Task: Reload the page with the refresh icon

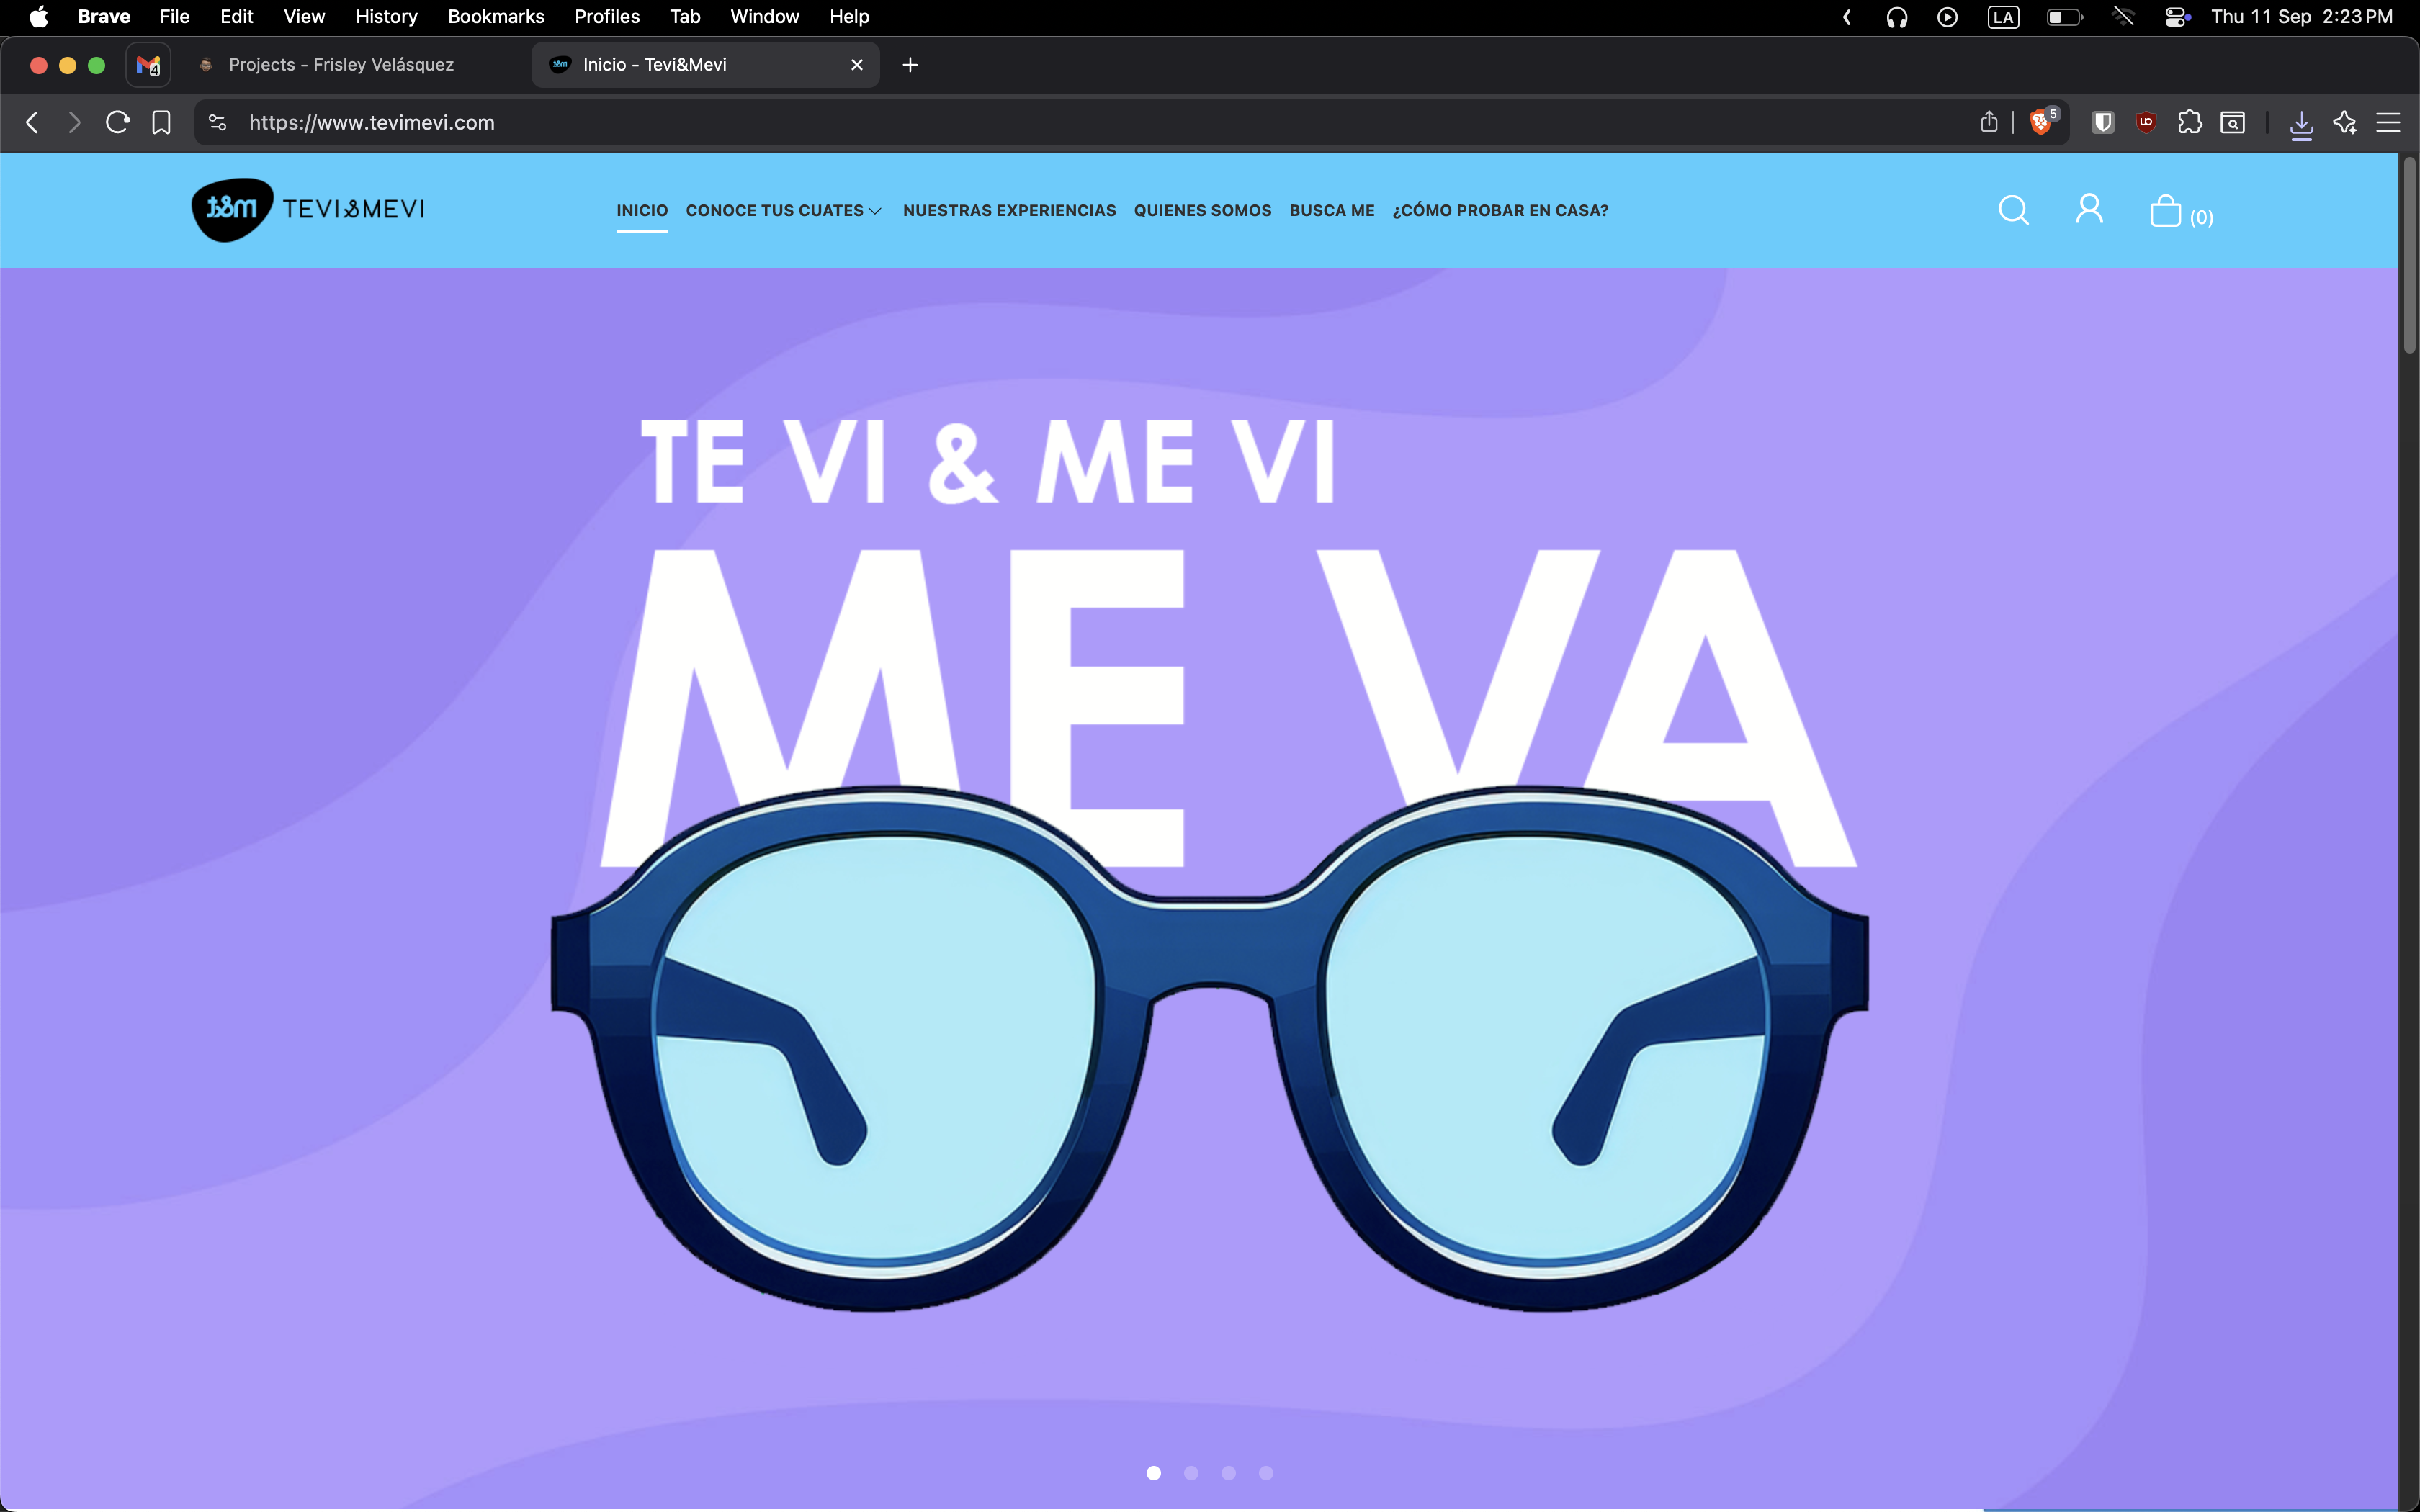Action: coord(117,122)
